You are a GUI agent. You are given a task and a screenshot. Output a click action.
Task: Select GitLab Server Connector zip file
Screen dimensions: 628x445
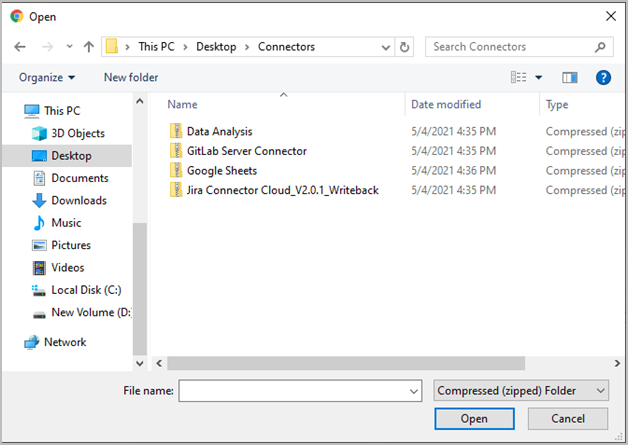point(247,151)
